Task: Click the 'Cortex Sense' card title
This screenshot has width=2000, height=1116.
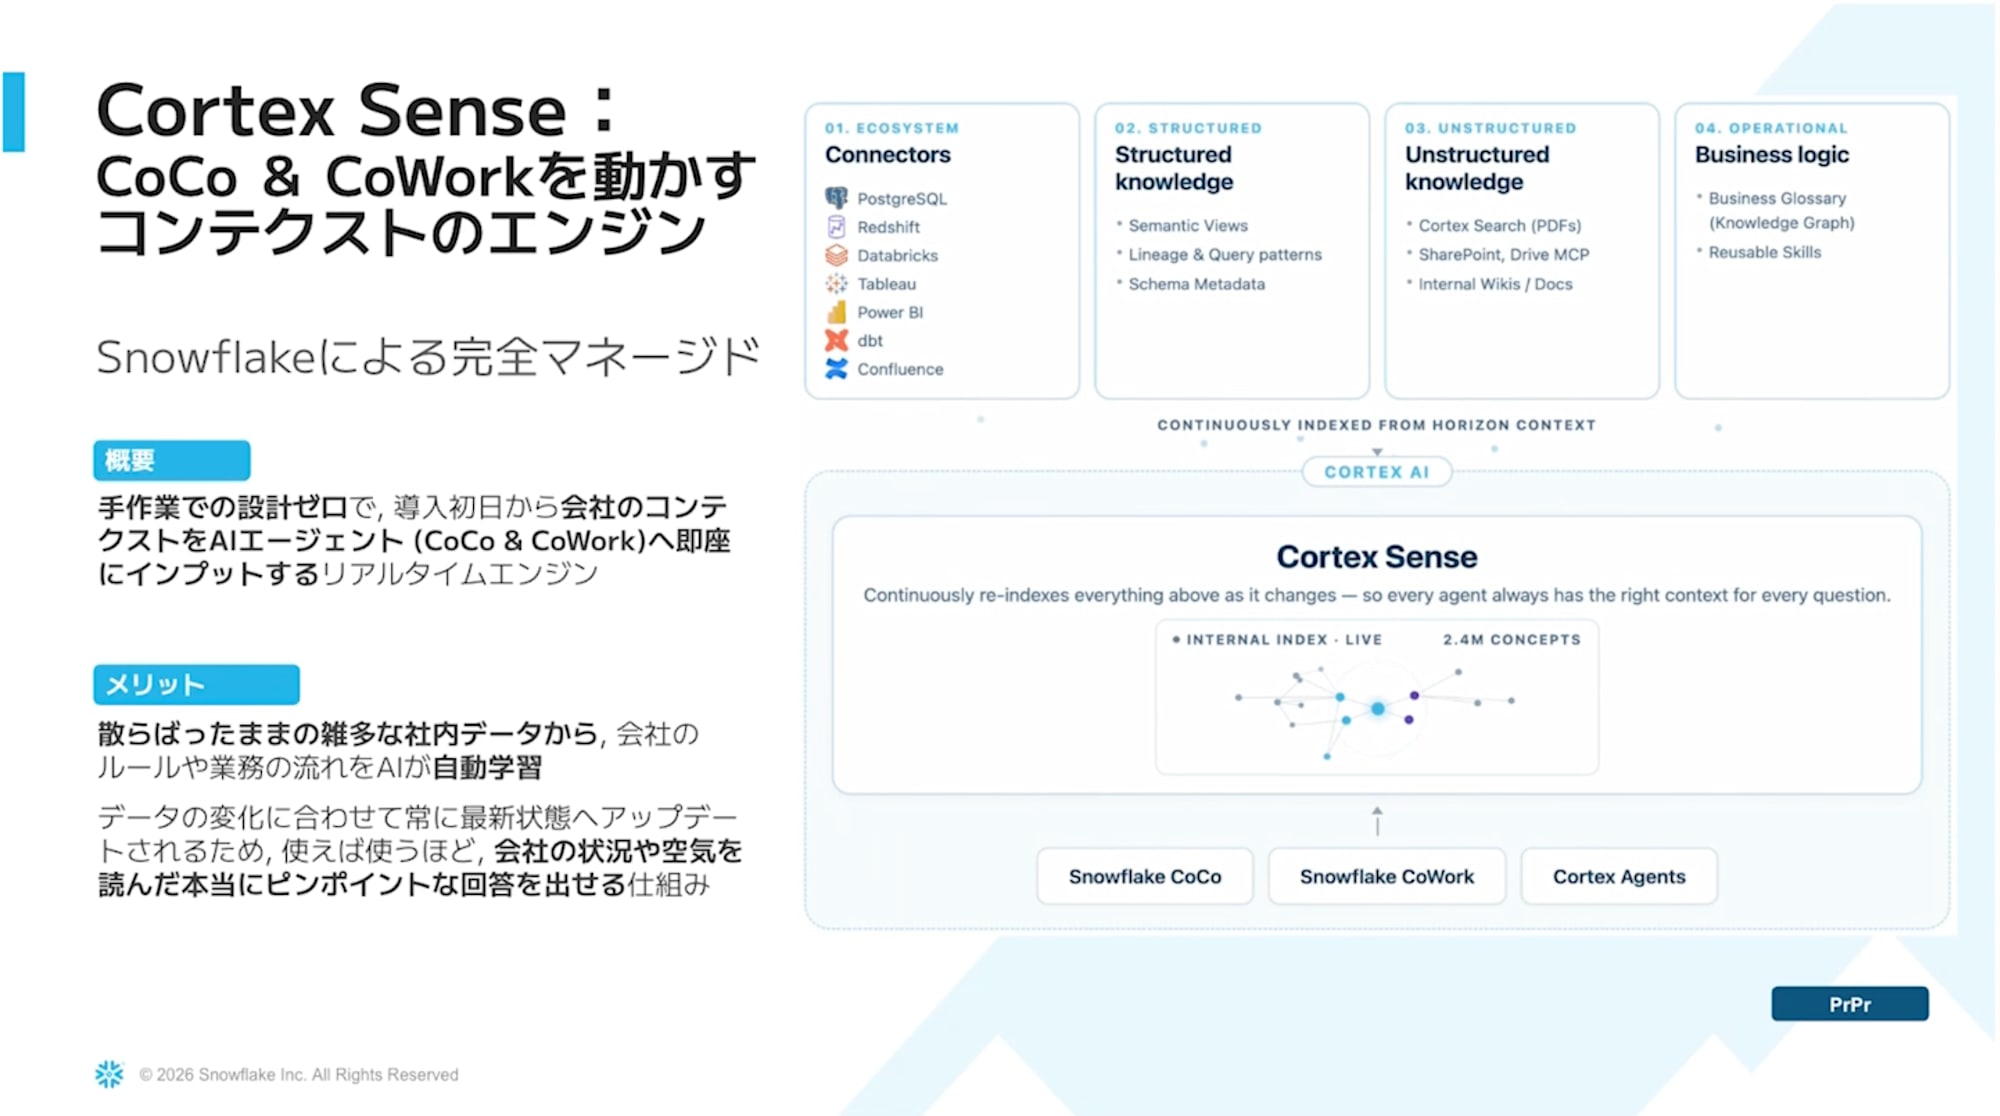Action: pyautogui.click(x=1377, y=556)
